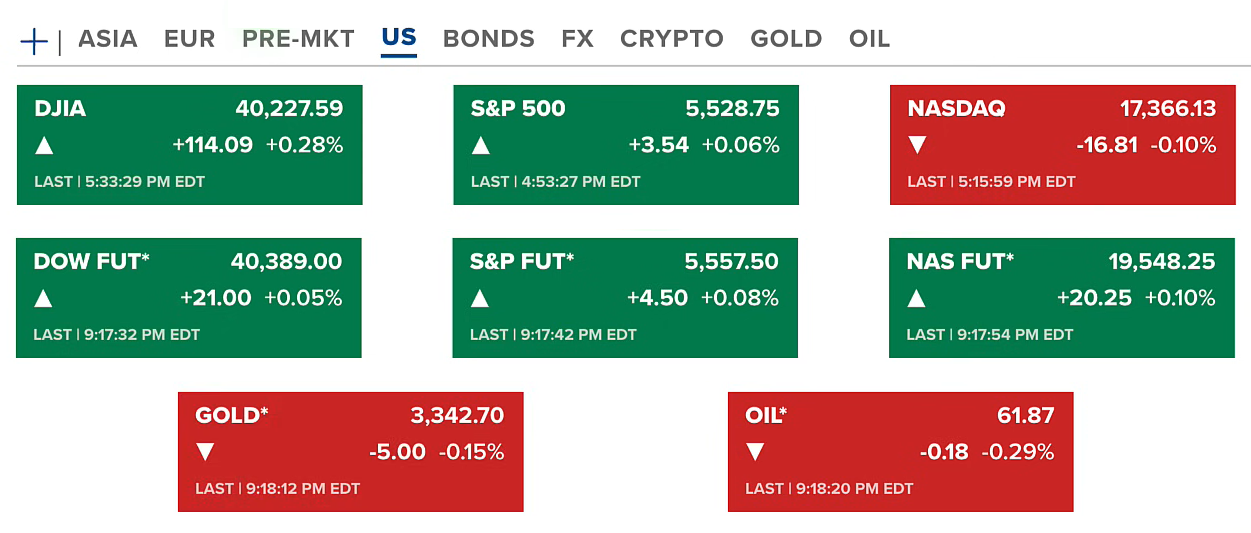The width and height of the screenshot is (1251, 533).
Task: Show the BONDS tab
Action: coord(488,39)
